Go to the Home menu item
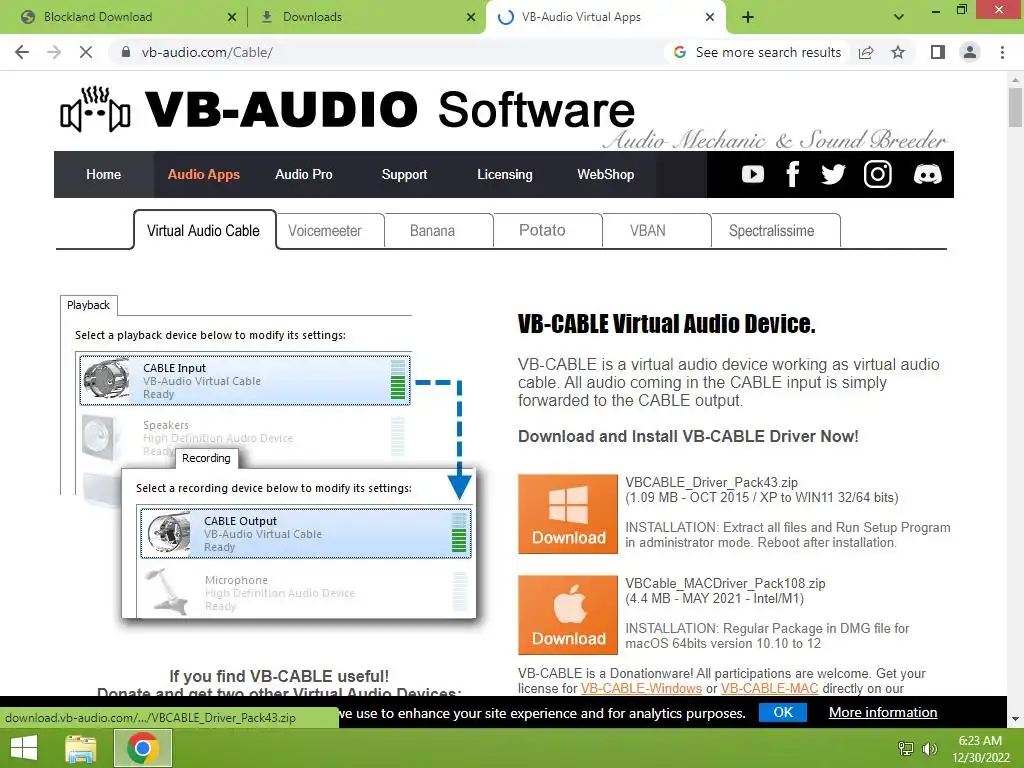The height and width of the screenshot is (768, 1024). 103,174
